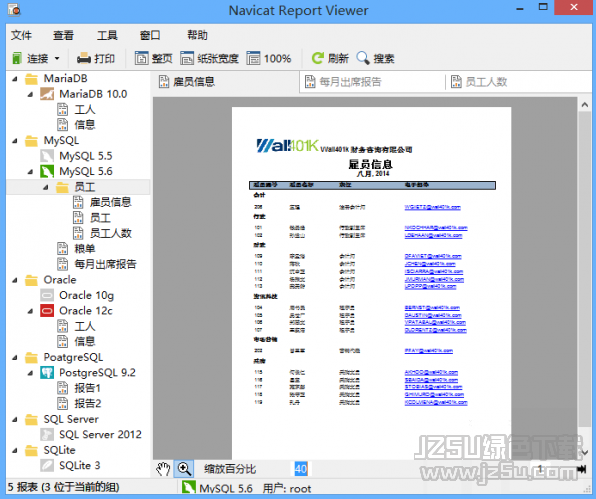This screenshot has width=596, height=499.
Task: Select the hand pan tool icon
Action: [x=163, y=469]
